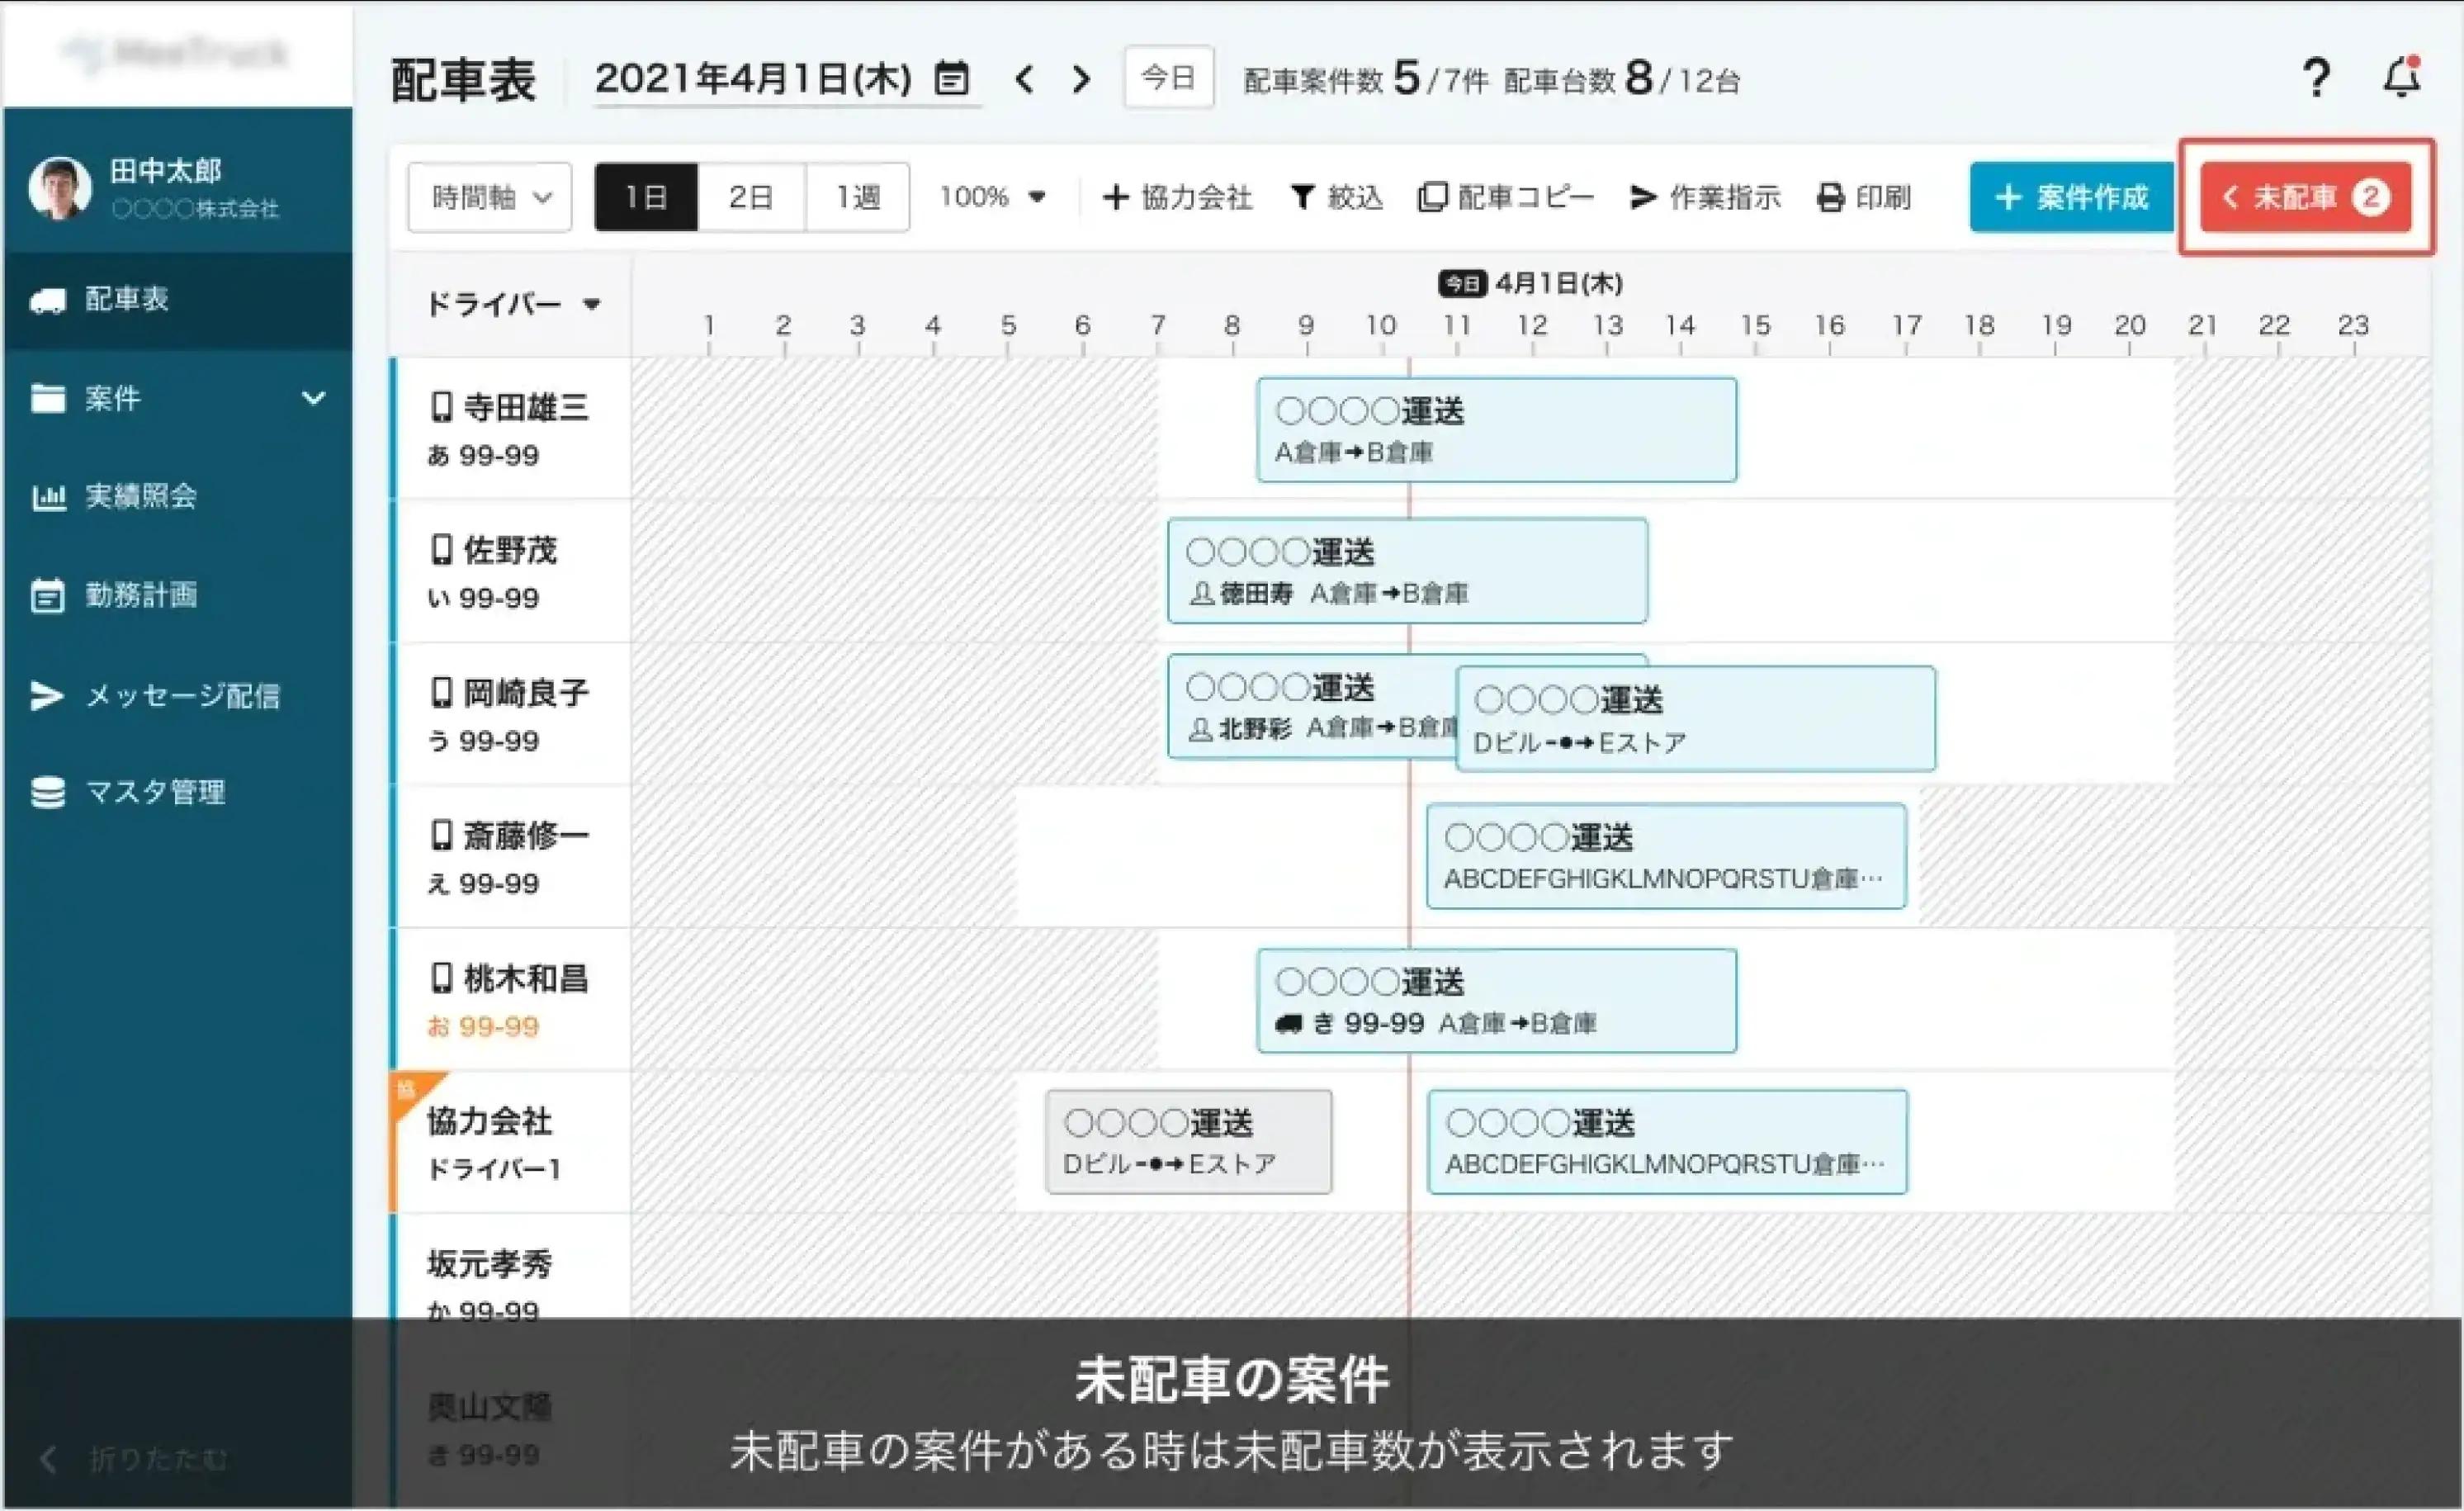Screen dimensions: 2464x1511
Task: Open マスタ管理 in sidebar
Action: (178, 792)
